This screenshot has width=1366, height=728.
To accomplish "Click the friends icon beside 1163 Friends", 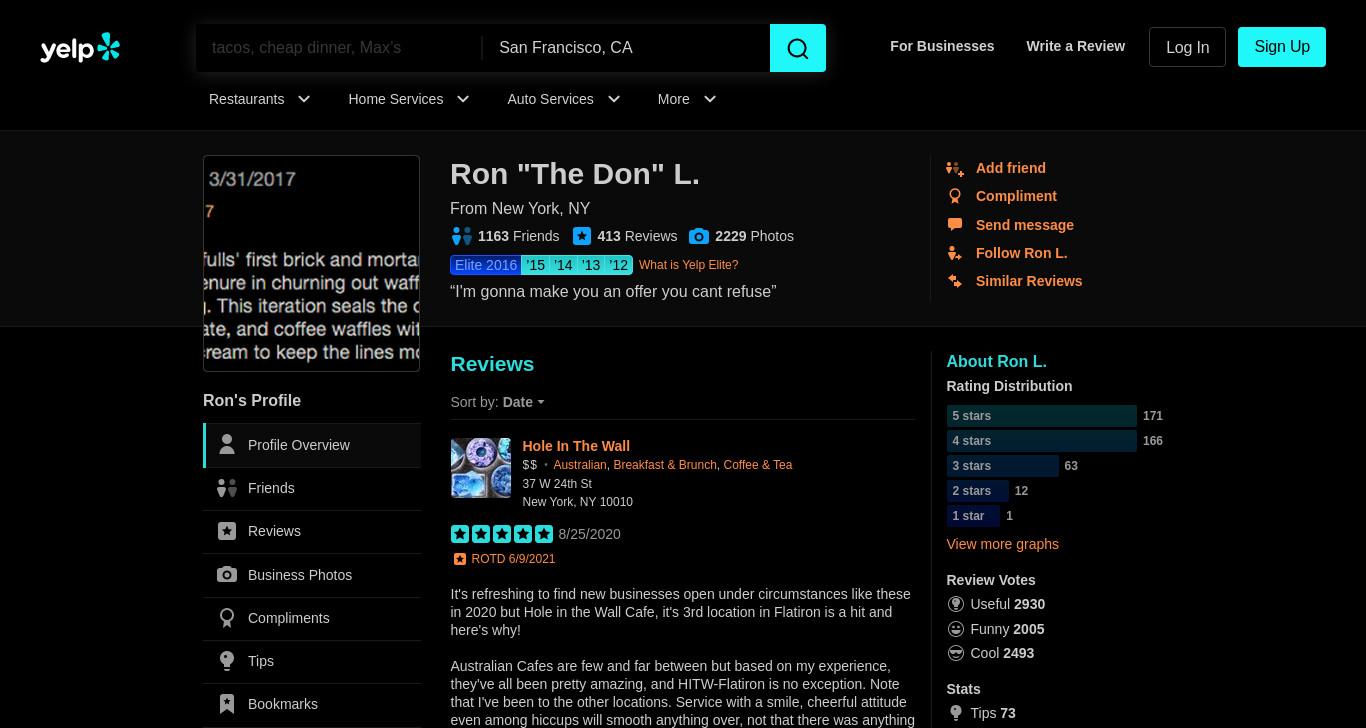I will 461,236.
